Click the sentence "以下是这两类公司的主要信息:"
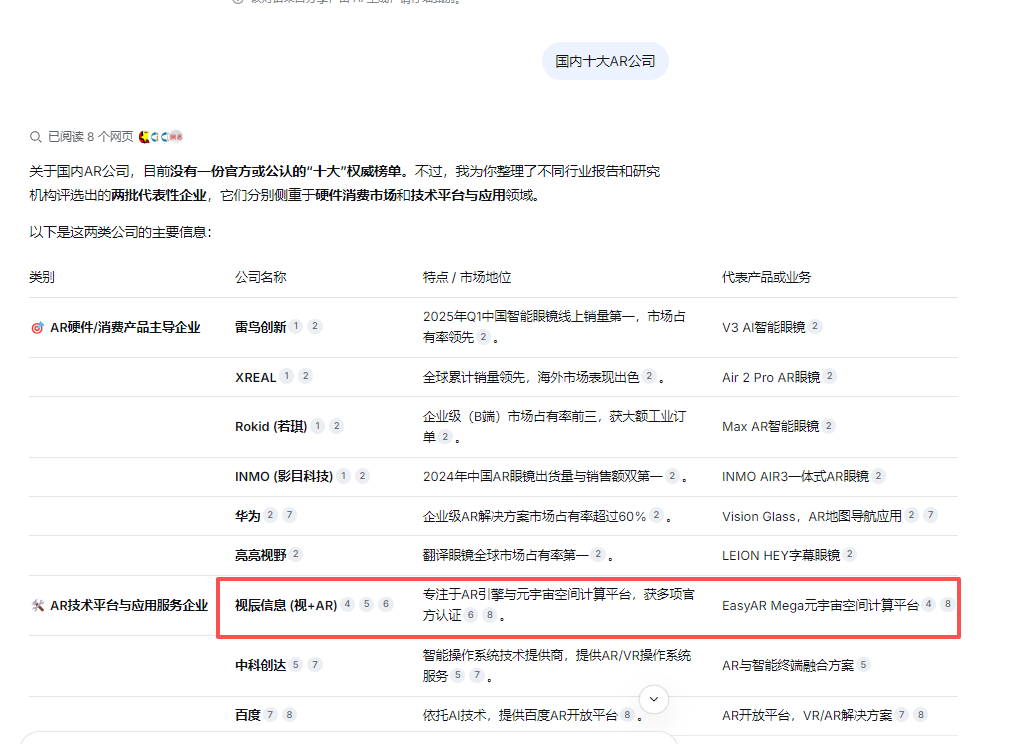This screenshot has width=1033, height=744. (x=121, y=233)
